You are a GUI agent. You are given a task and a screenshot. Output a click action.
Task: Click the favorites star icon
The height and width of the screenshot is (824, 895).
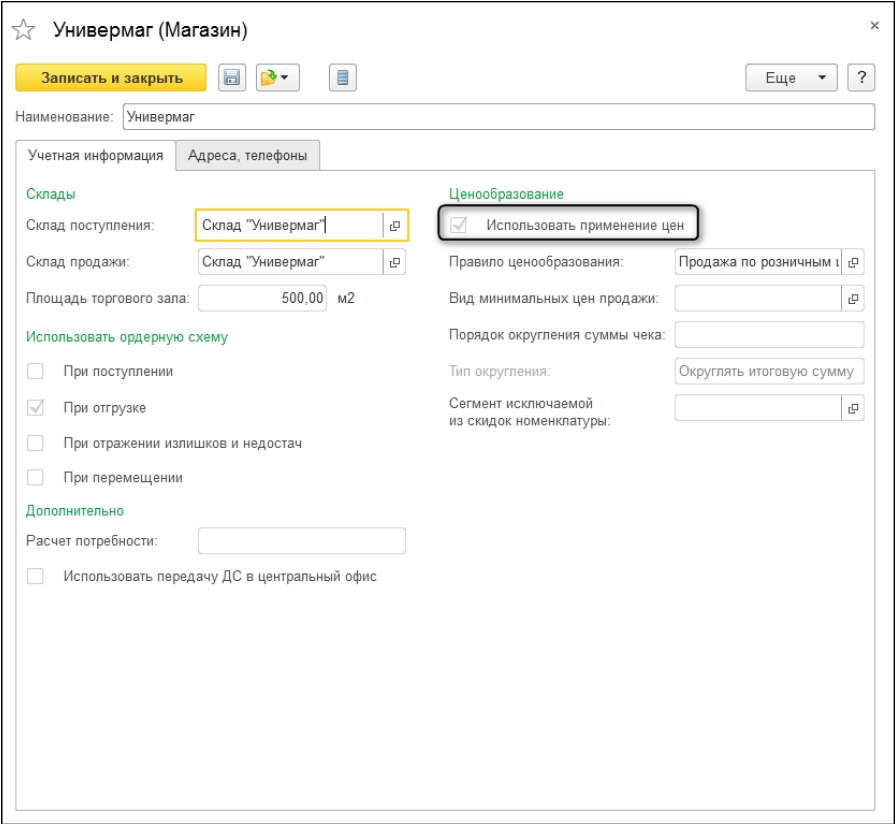pos(25,30)
